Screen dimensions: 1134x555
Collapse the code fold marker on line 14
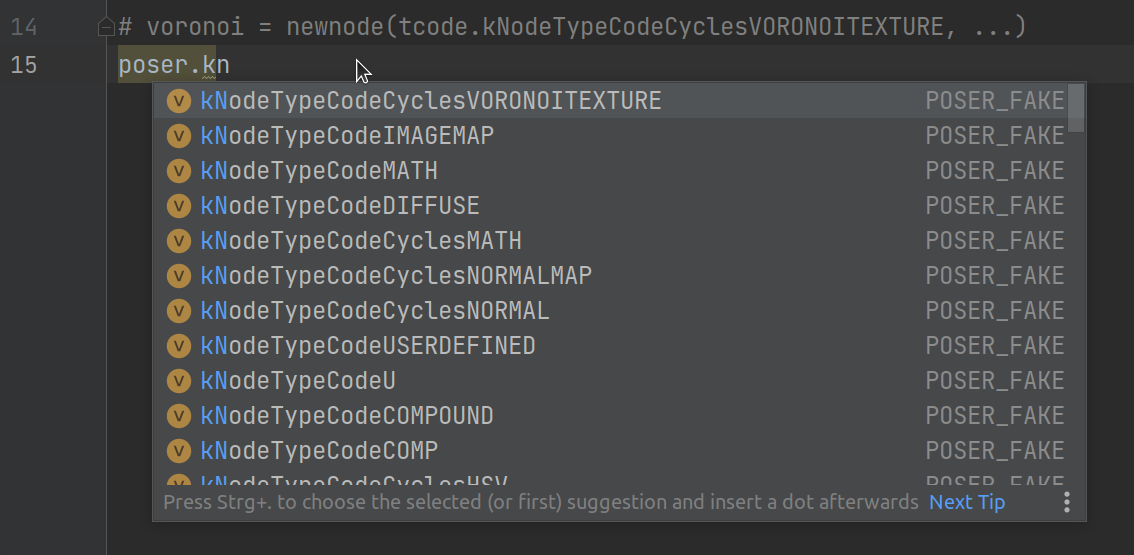coord(106,28)
